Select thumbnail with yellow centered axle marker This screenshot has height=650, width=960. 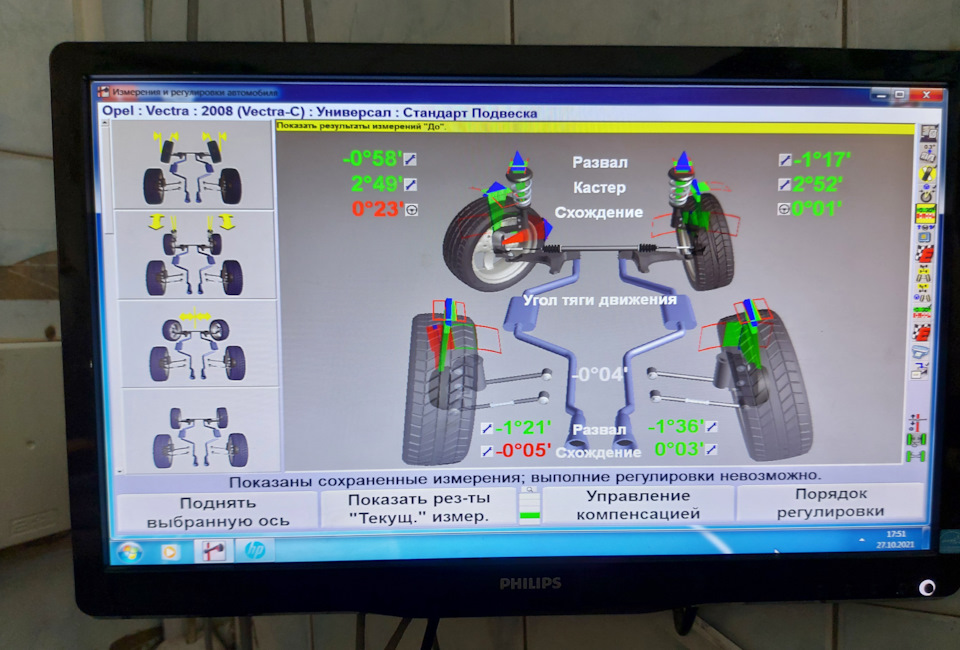coord(198,343)
